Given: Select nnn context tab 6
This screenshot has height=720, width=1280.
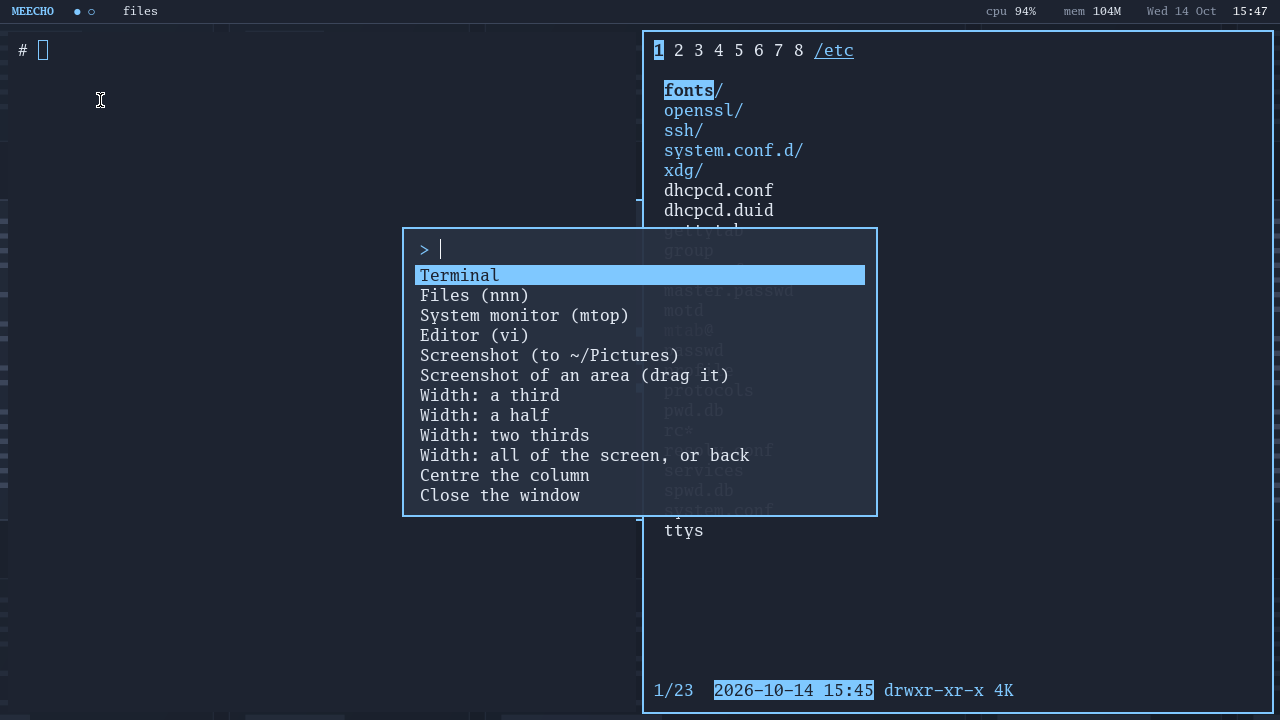Looking at the screenshot, I should pos(759,51).
